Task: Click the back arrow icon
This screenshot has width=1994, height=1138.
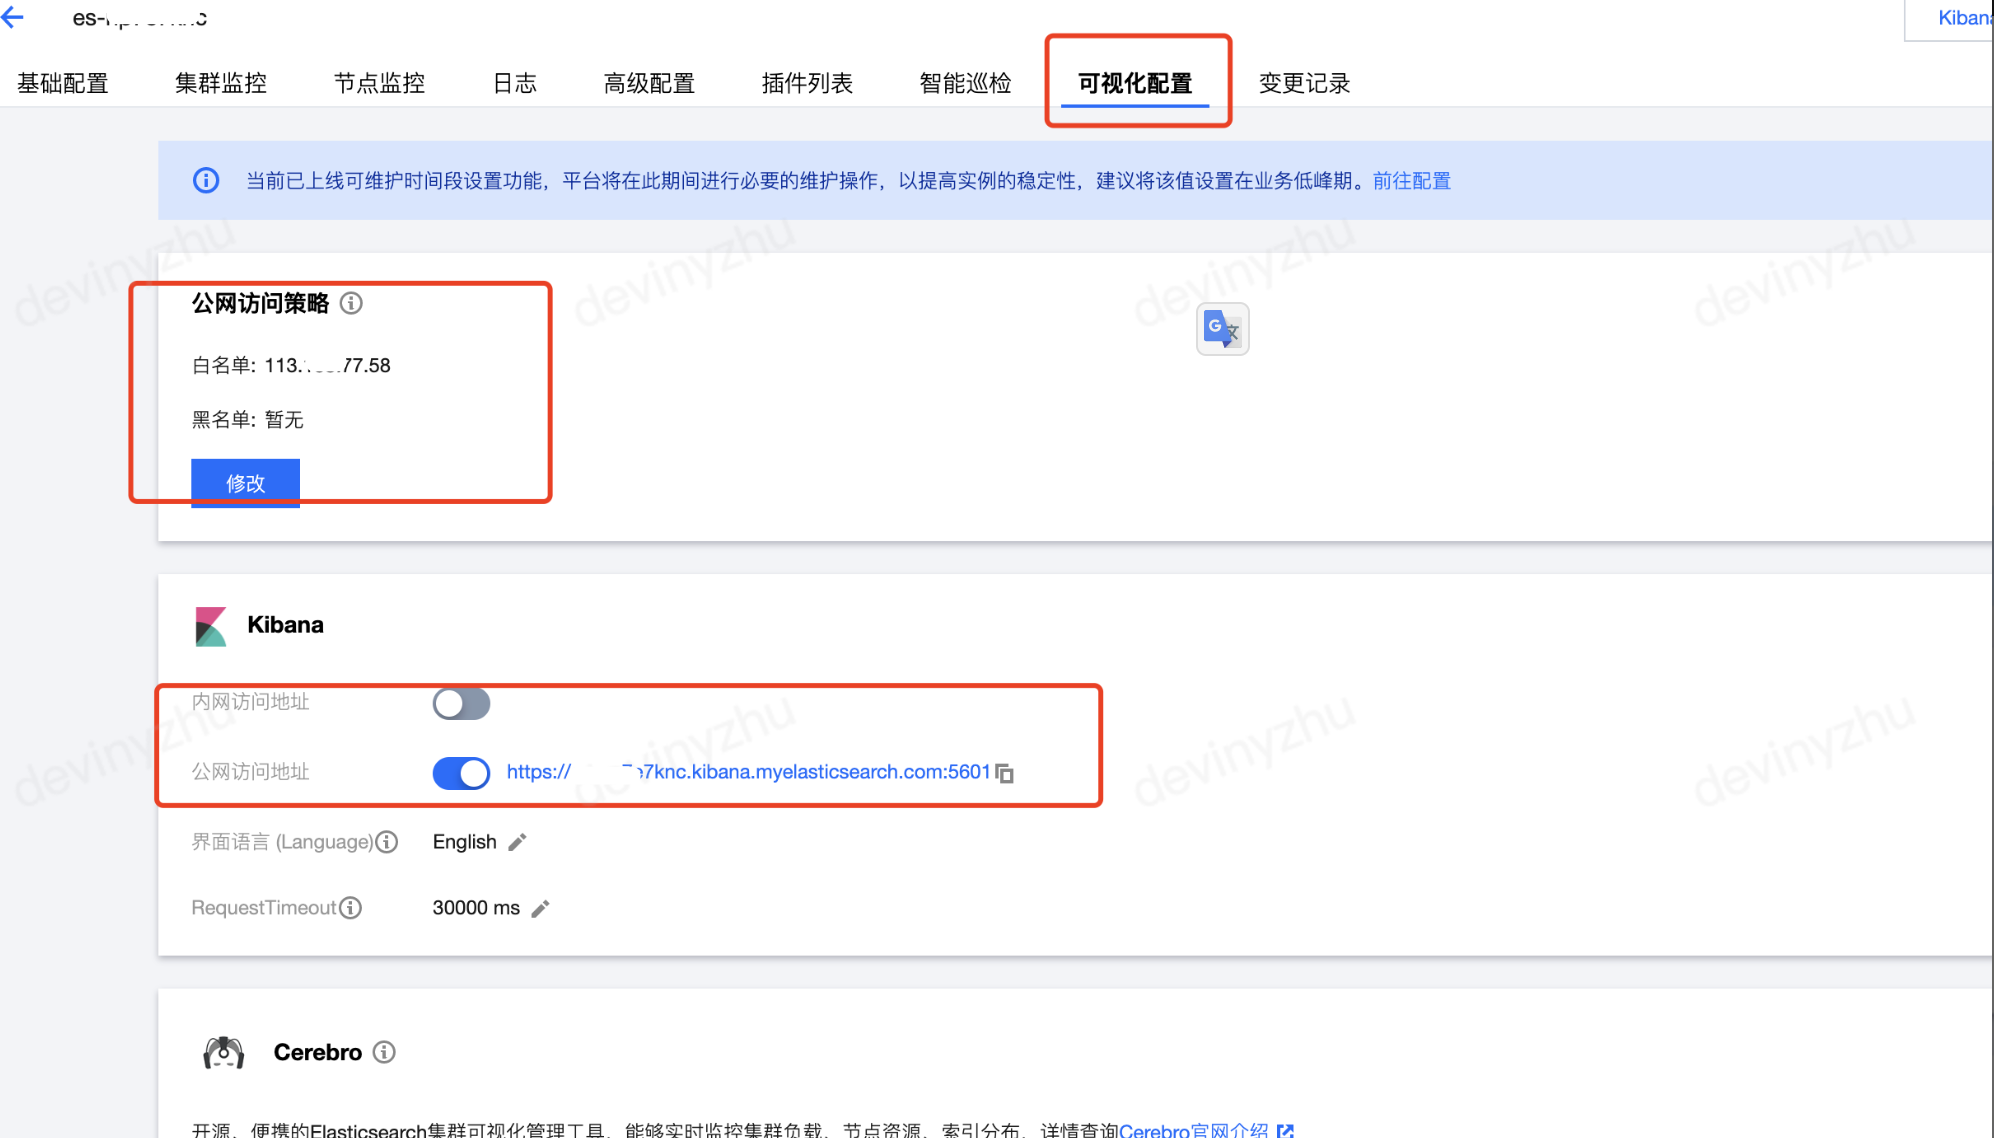Action: 13,17
